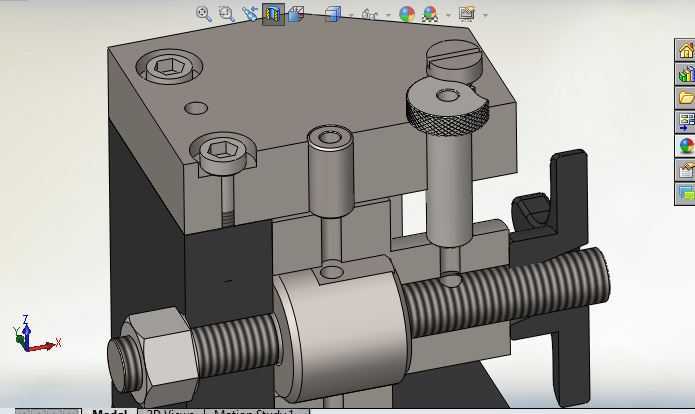The image size is (695, 414).
Task: Open the File Explorer folder tab
Action: [685, 98]
